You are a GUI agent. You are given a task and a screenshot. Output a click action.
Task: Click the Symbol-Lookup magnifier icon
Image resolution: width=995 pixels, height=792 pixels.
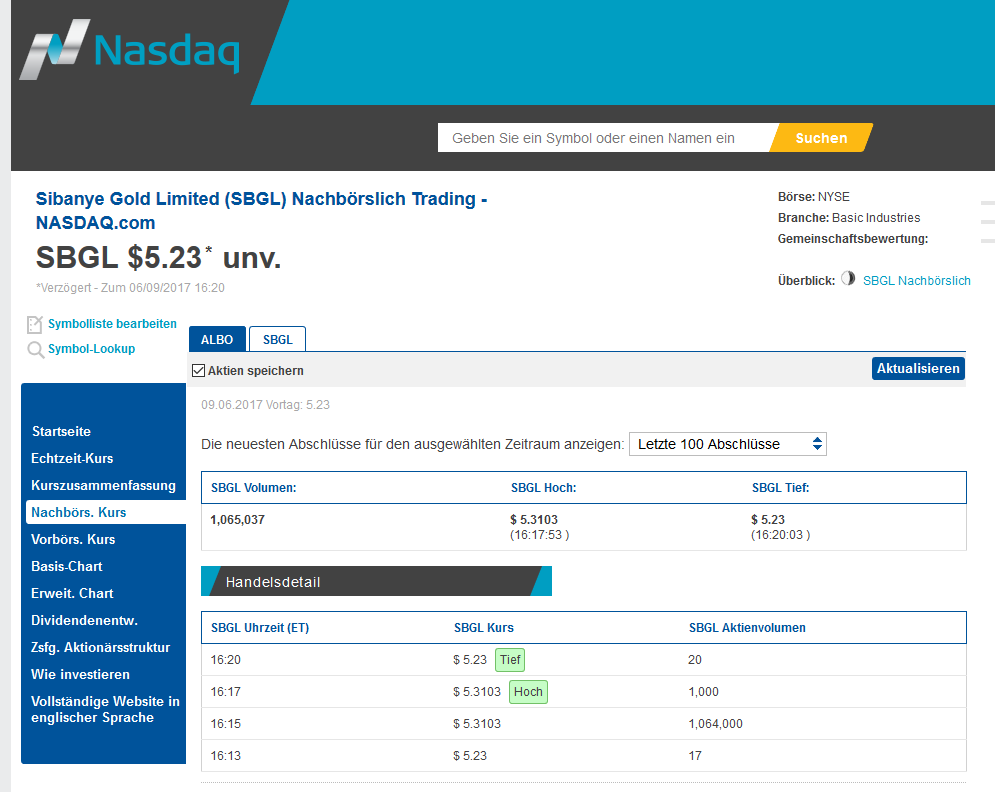click(x=36, y=350)
